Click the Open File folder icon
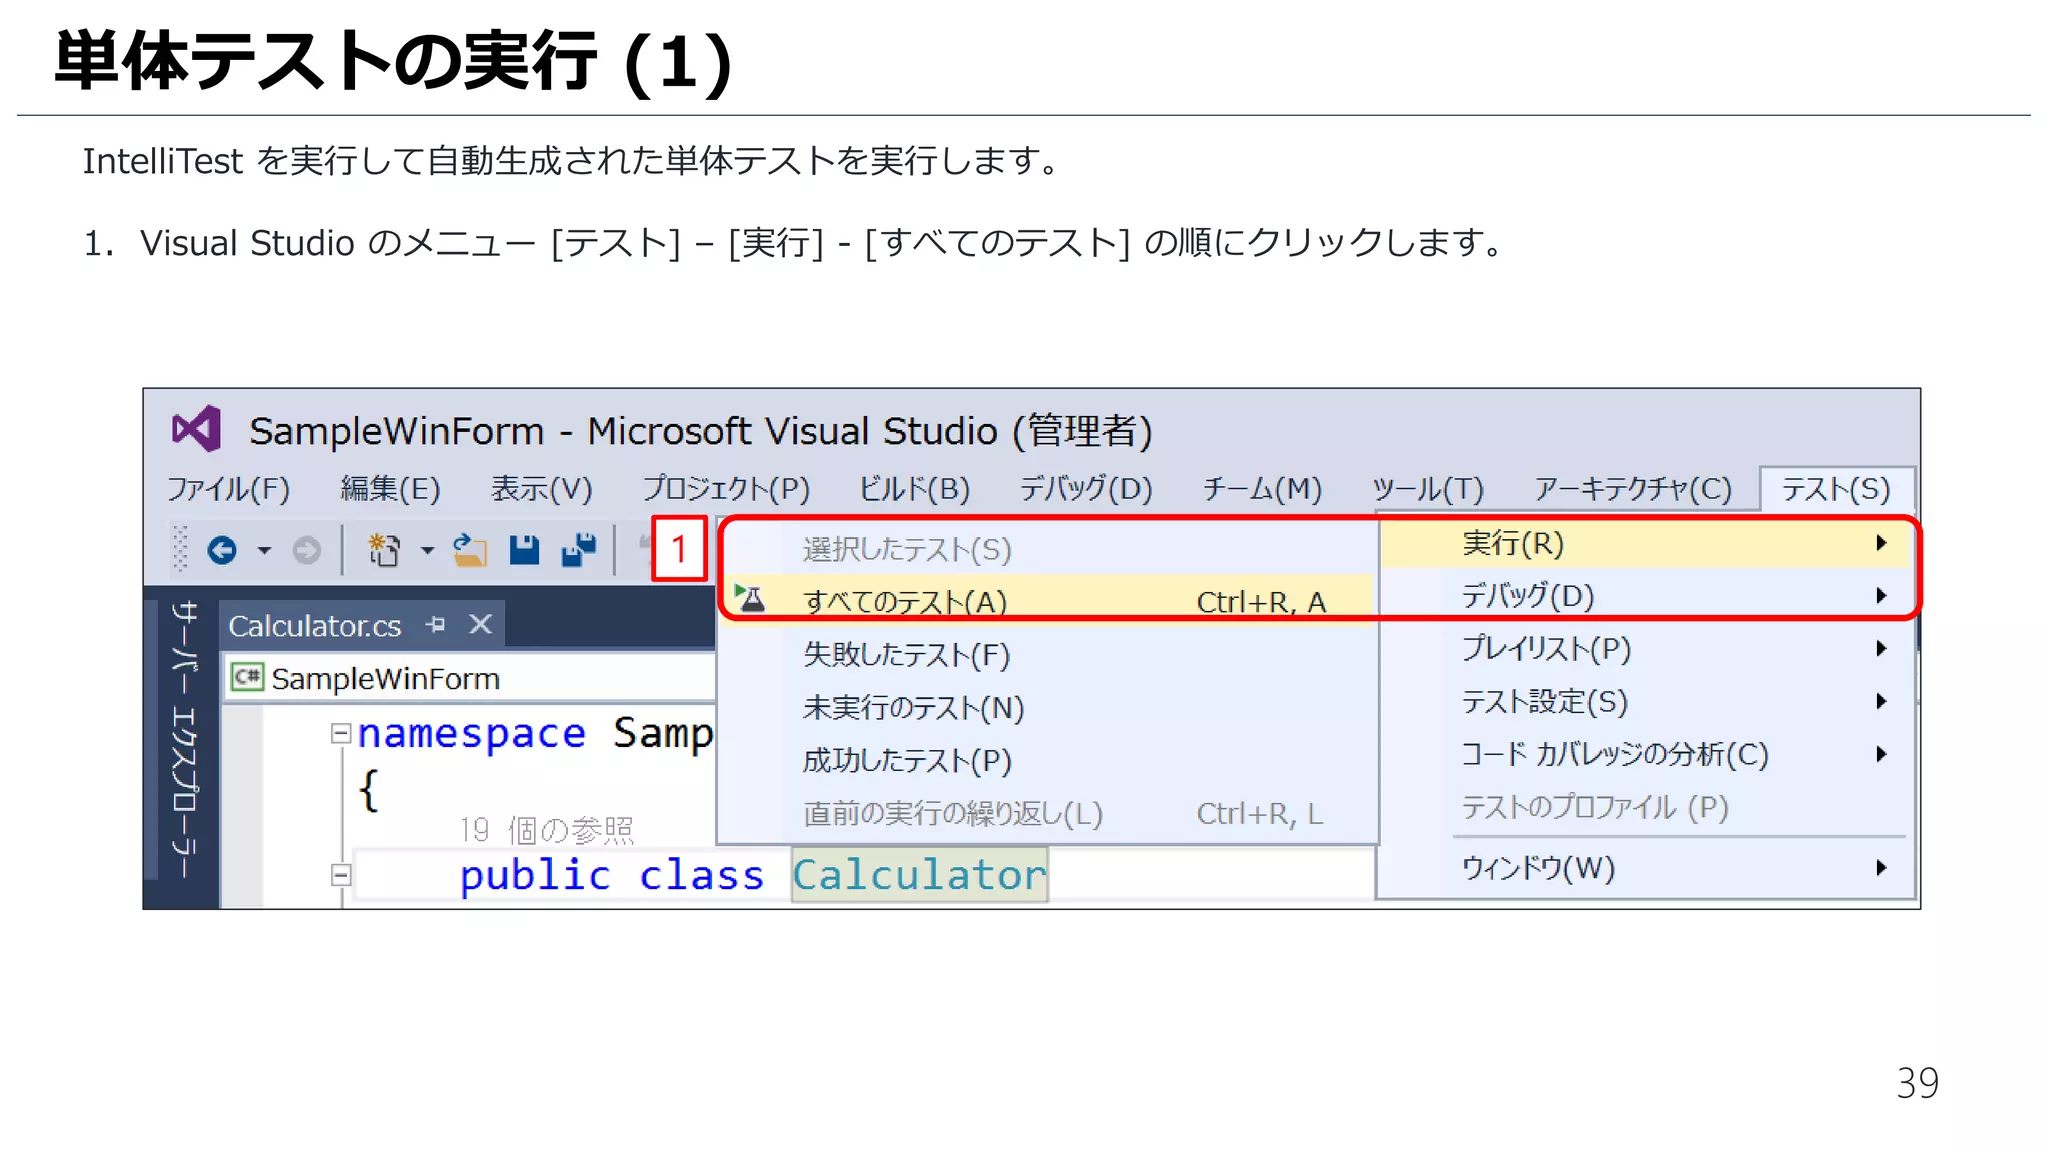The height and width of the screenshot is (1152, 2048). [x=469, y=550]
